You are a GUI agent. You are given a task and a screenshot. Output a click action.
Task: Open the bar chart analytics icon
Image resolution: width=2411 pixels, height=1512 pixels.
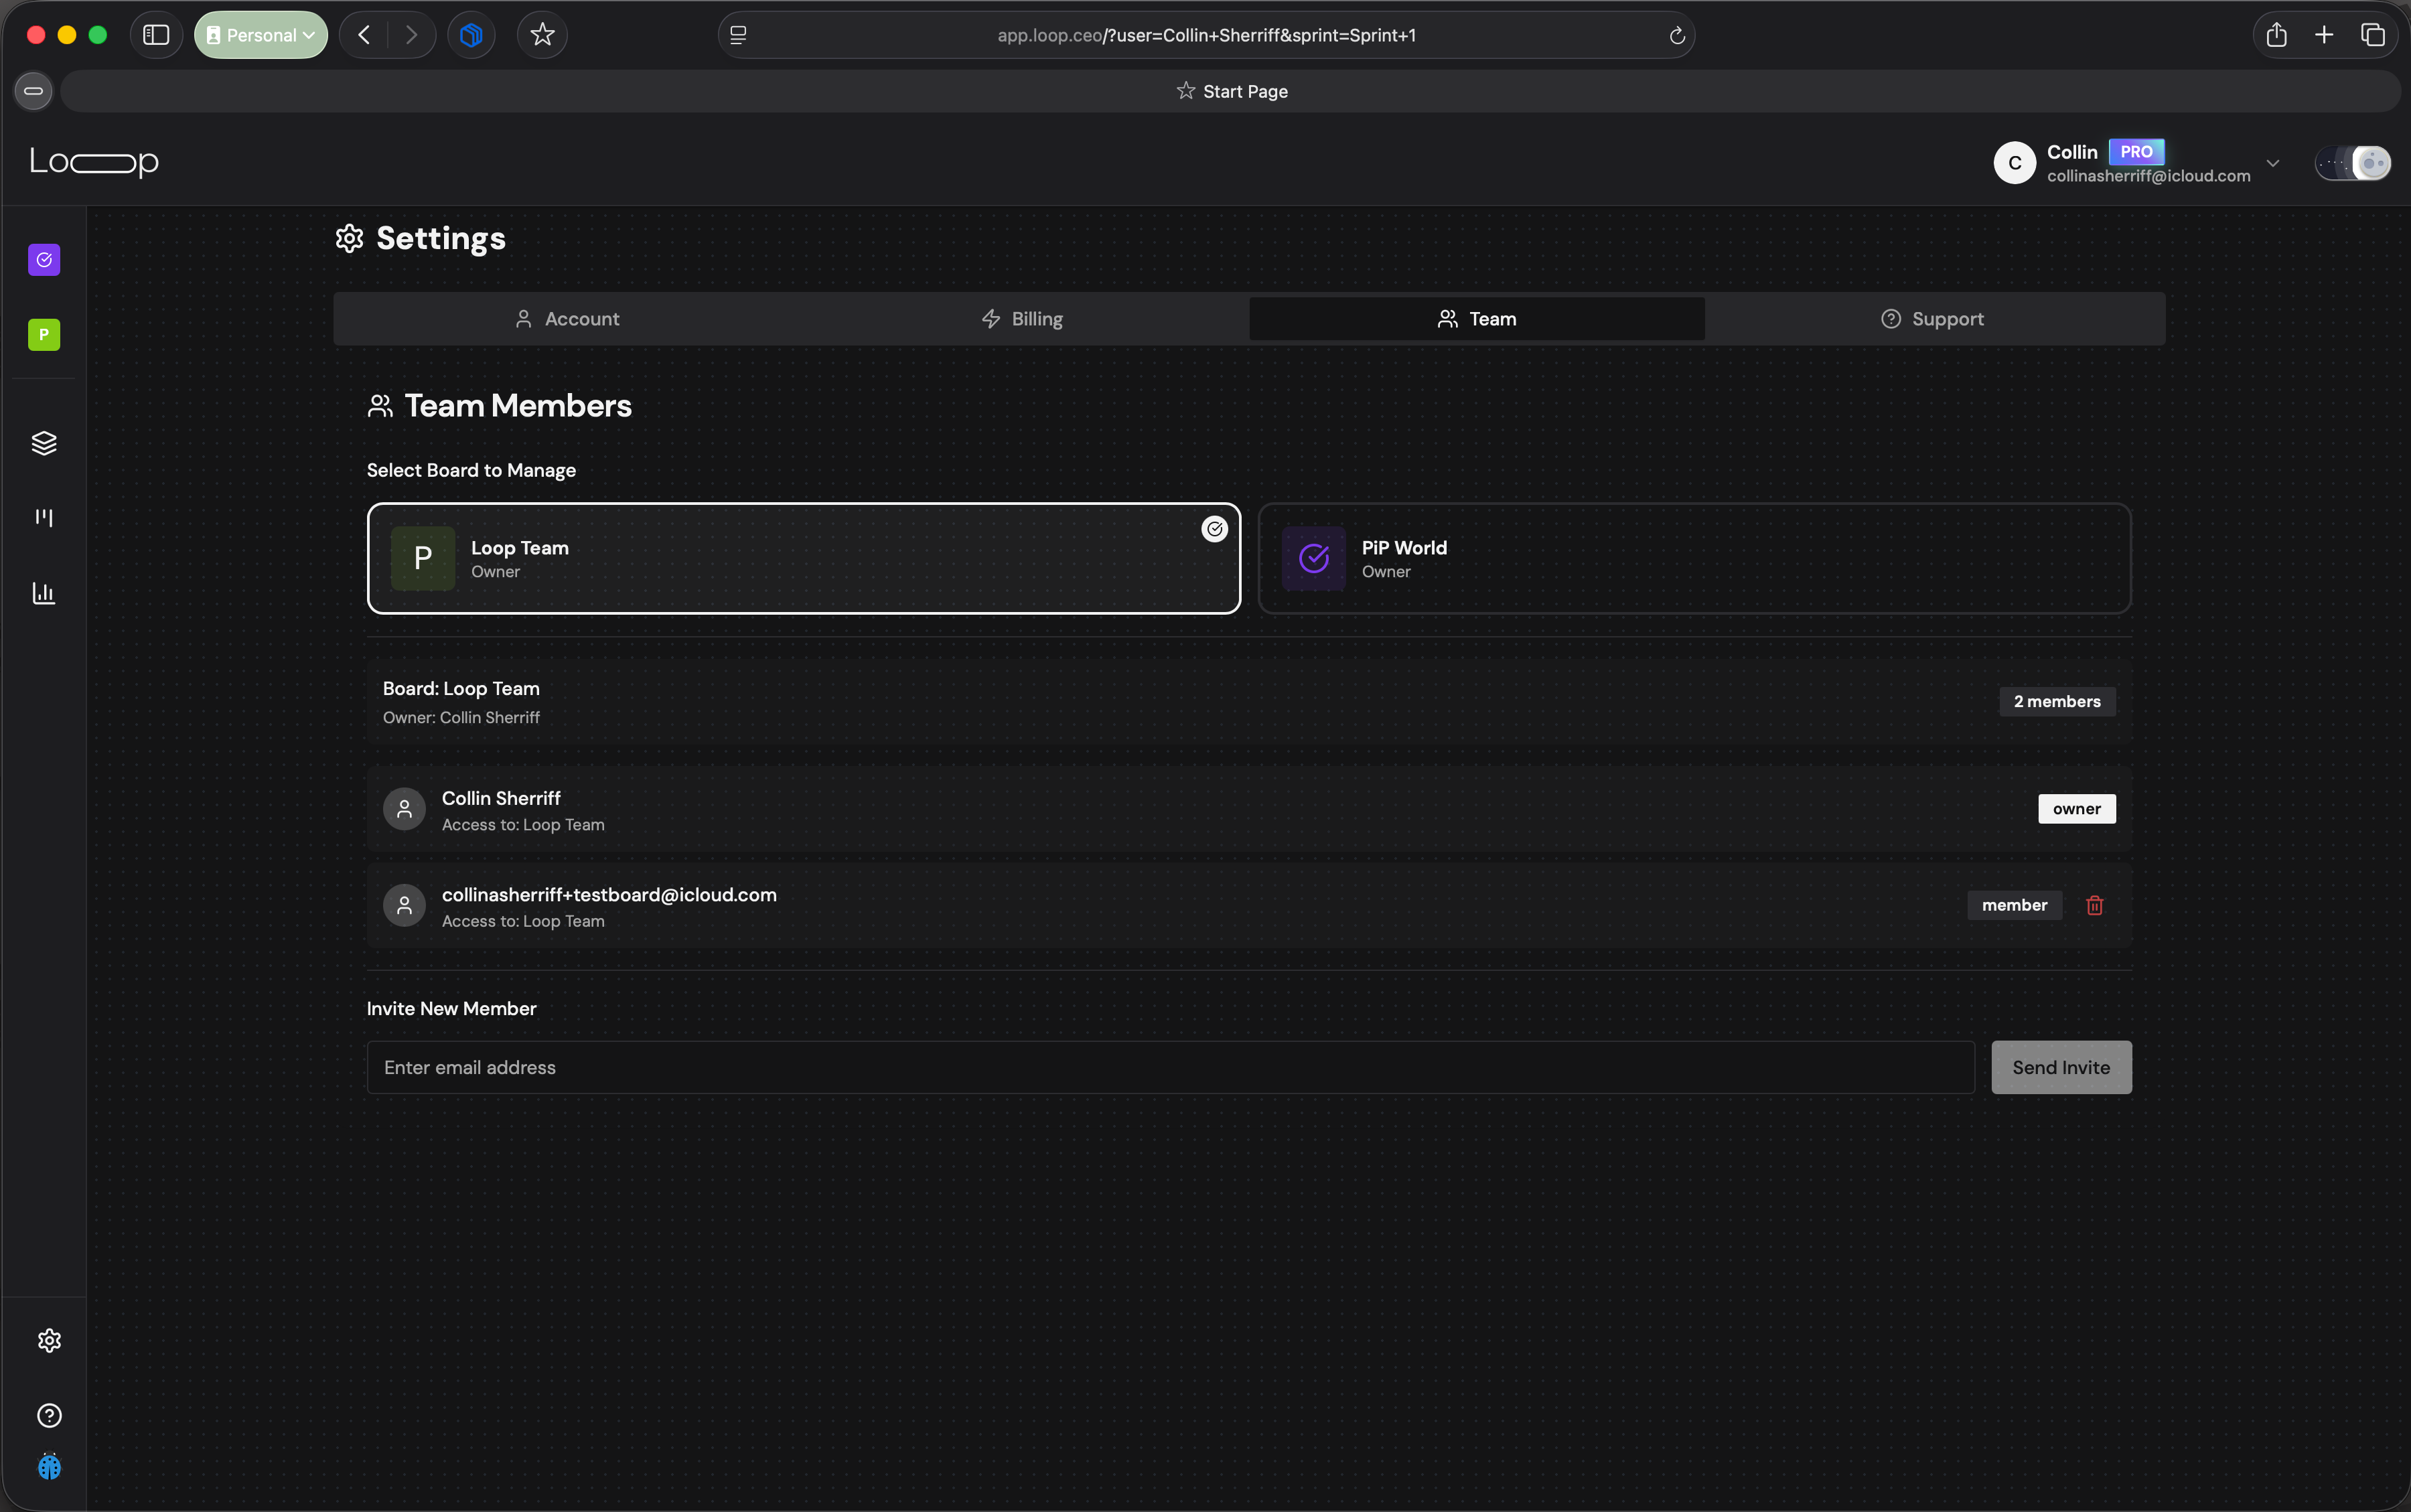coord(44,593)
